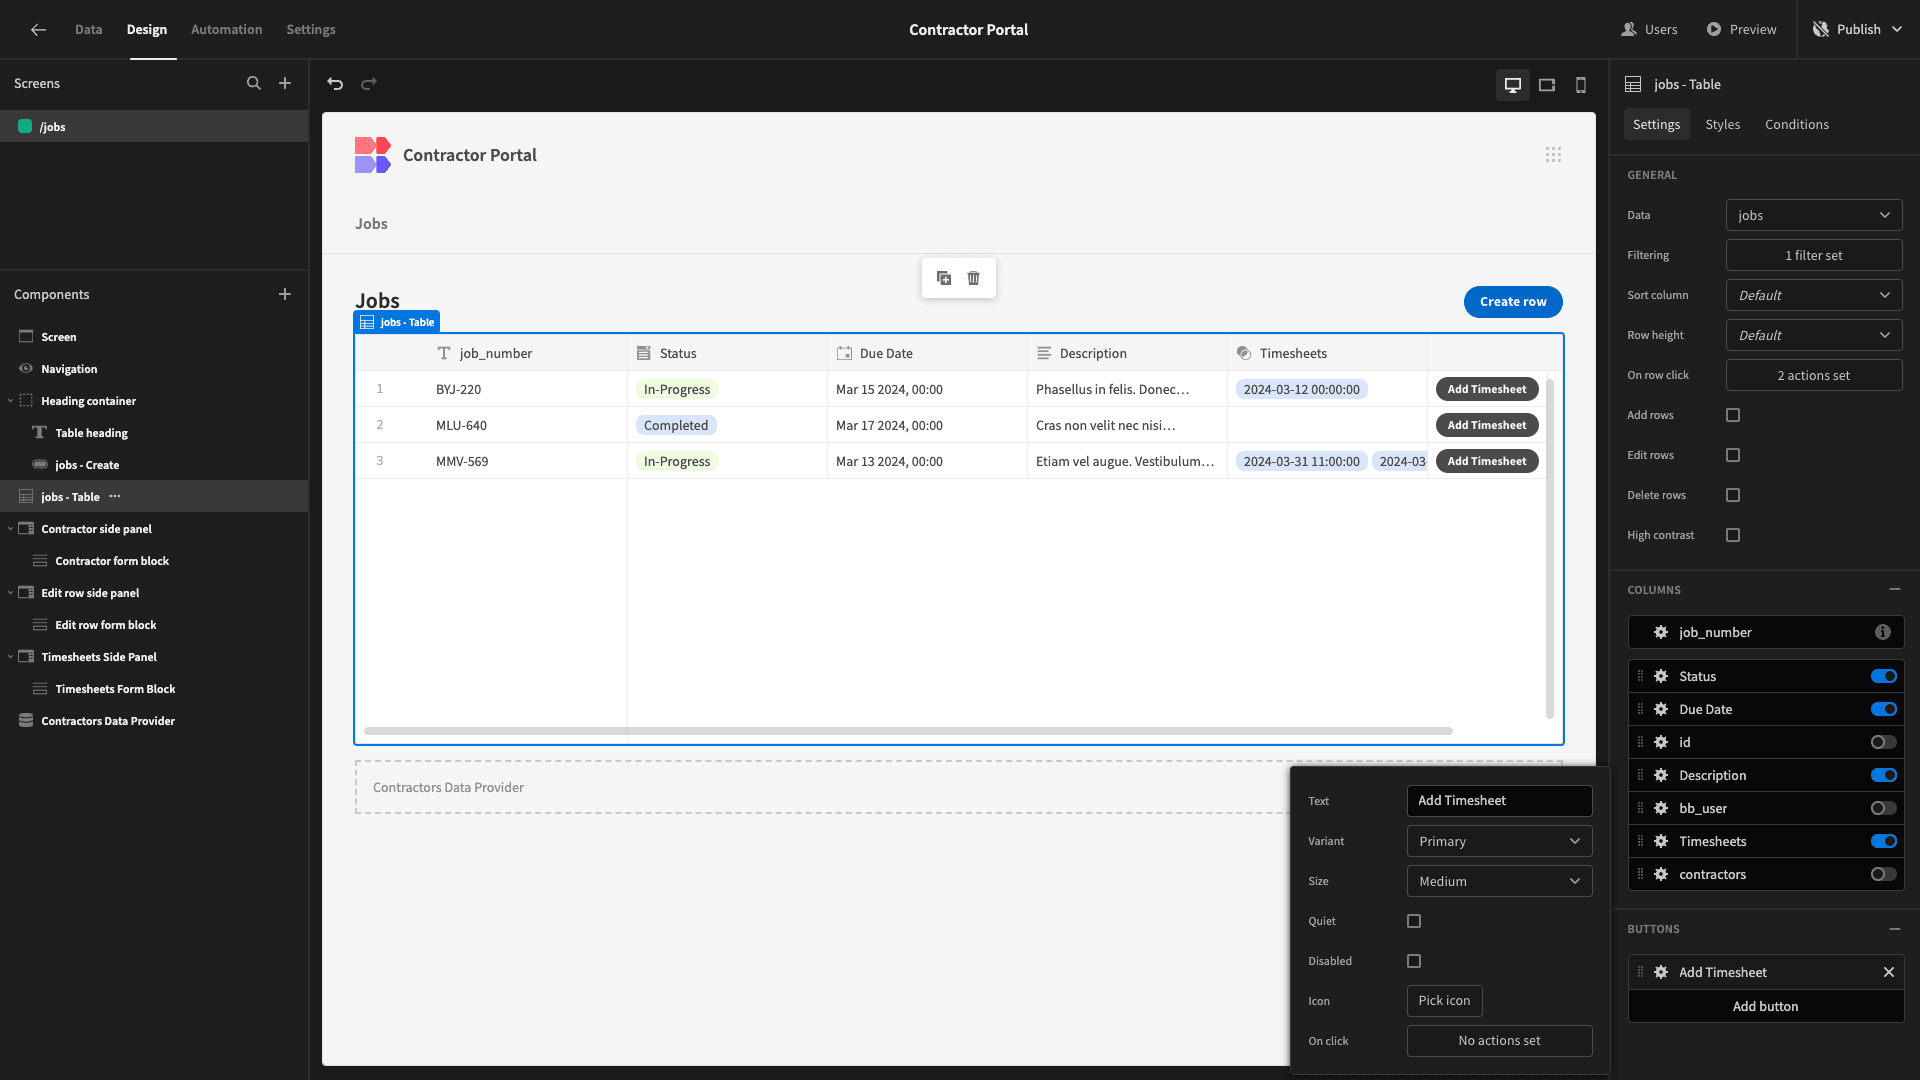Image resolution: width=1920 pixels, height=1080 pixels.
Task: Click the Contractor Portal logo
Action: point(373,156)
